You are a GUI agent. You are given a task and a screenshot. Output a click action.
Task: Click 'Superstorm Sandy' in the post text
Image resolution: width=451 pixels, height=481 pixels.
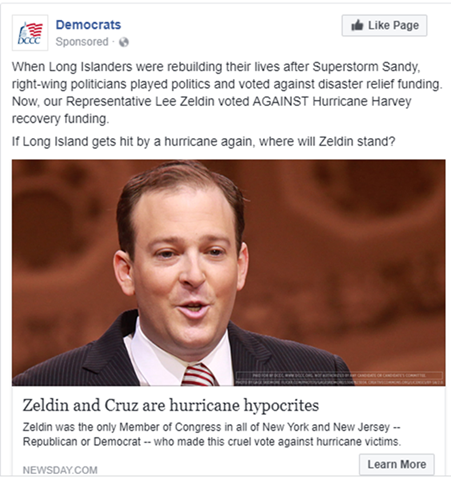[x=366, y=67]
